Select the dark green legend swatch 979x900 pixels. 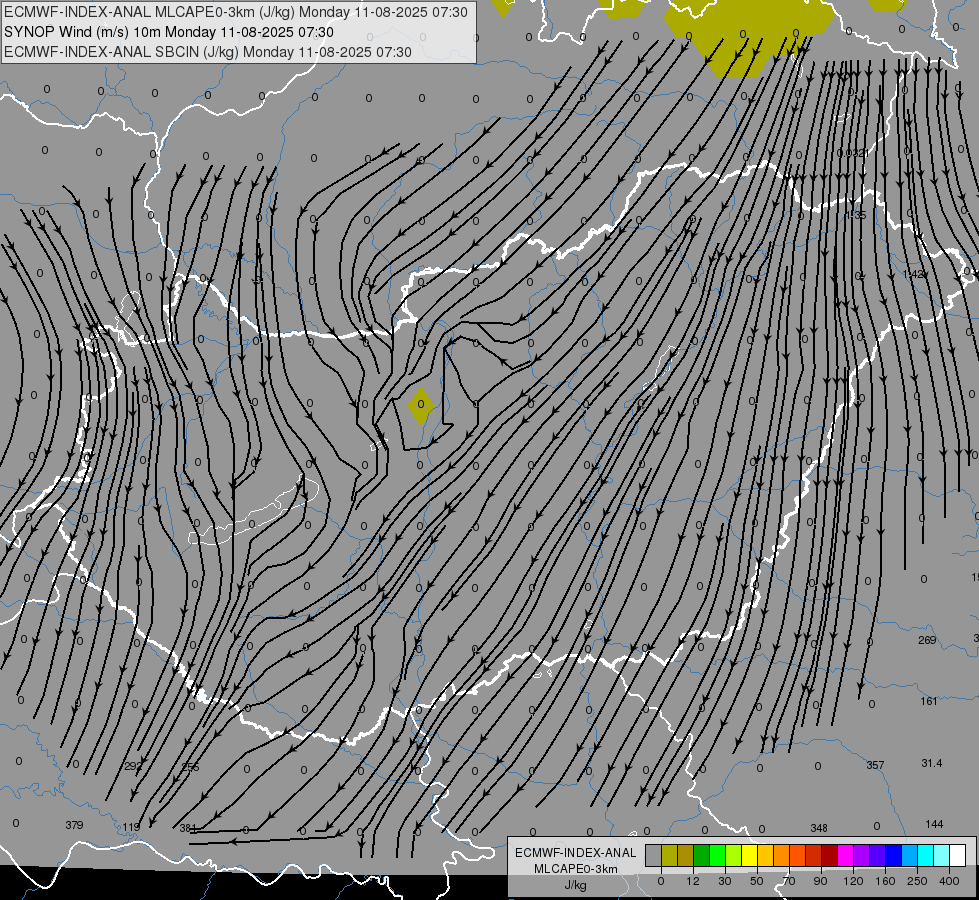702,855
